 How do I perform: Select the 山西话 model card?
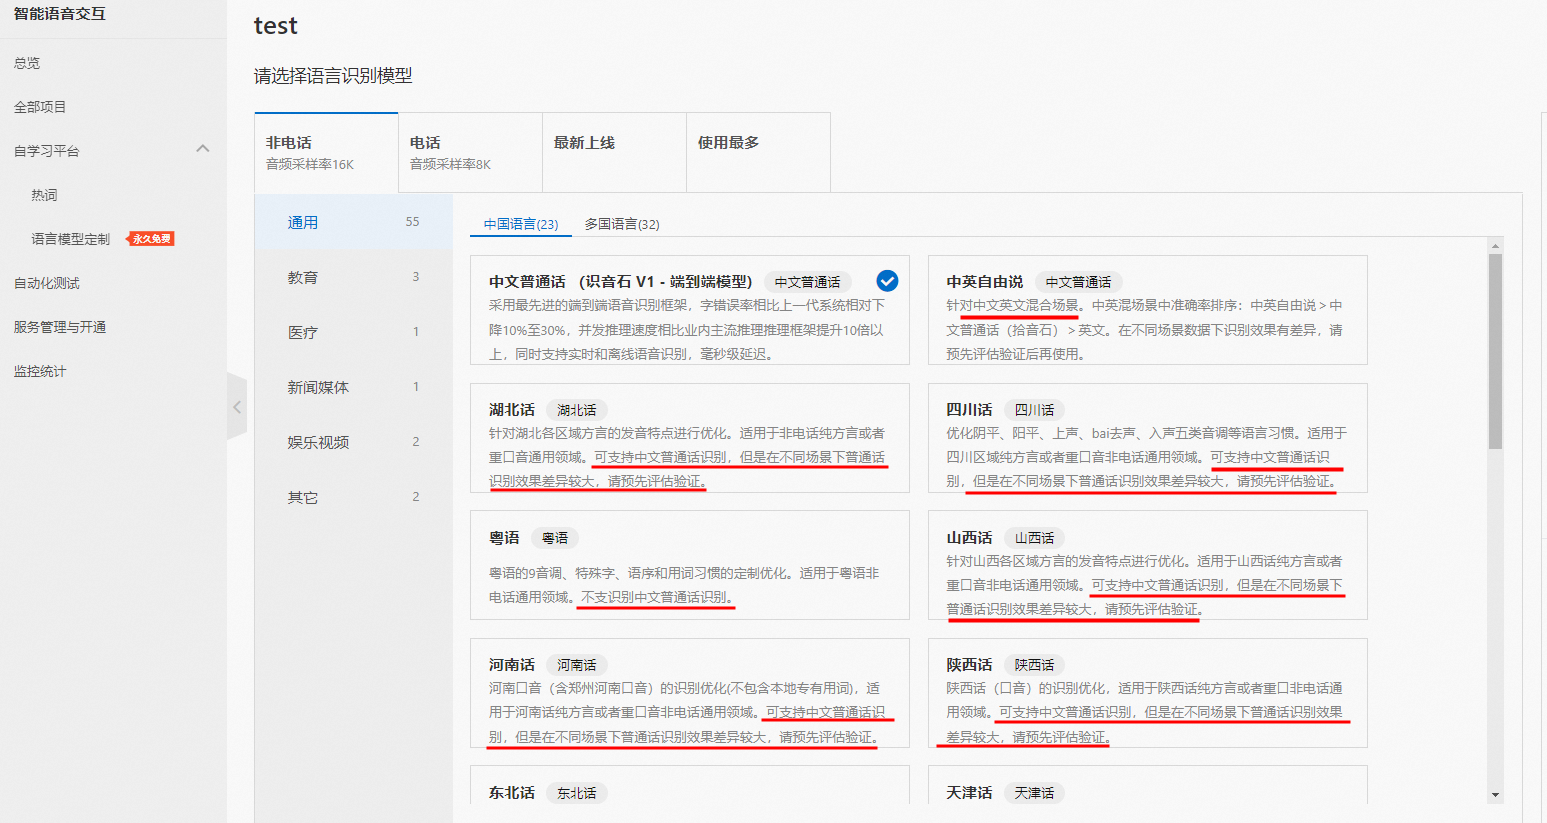pyautogui.click(x=1148, y=565)
